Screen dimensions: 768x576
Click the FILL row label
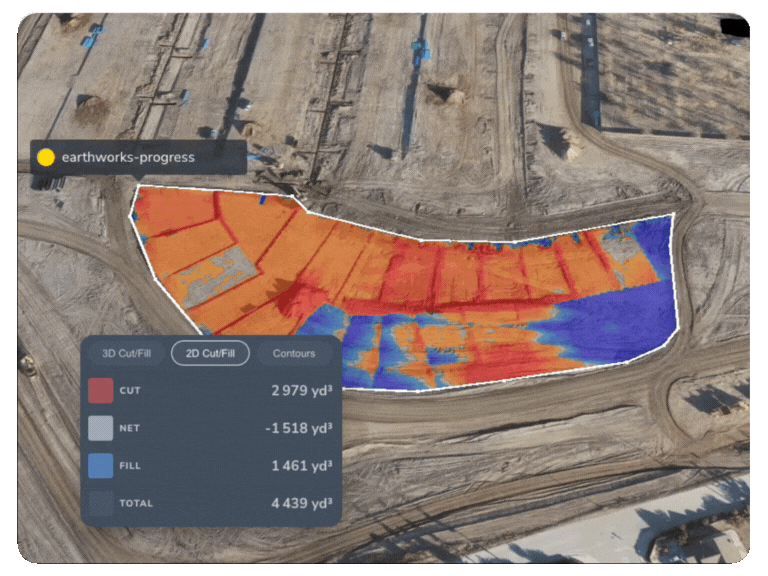click(130, 465)
